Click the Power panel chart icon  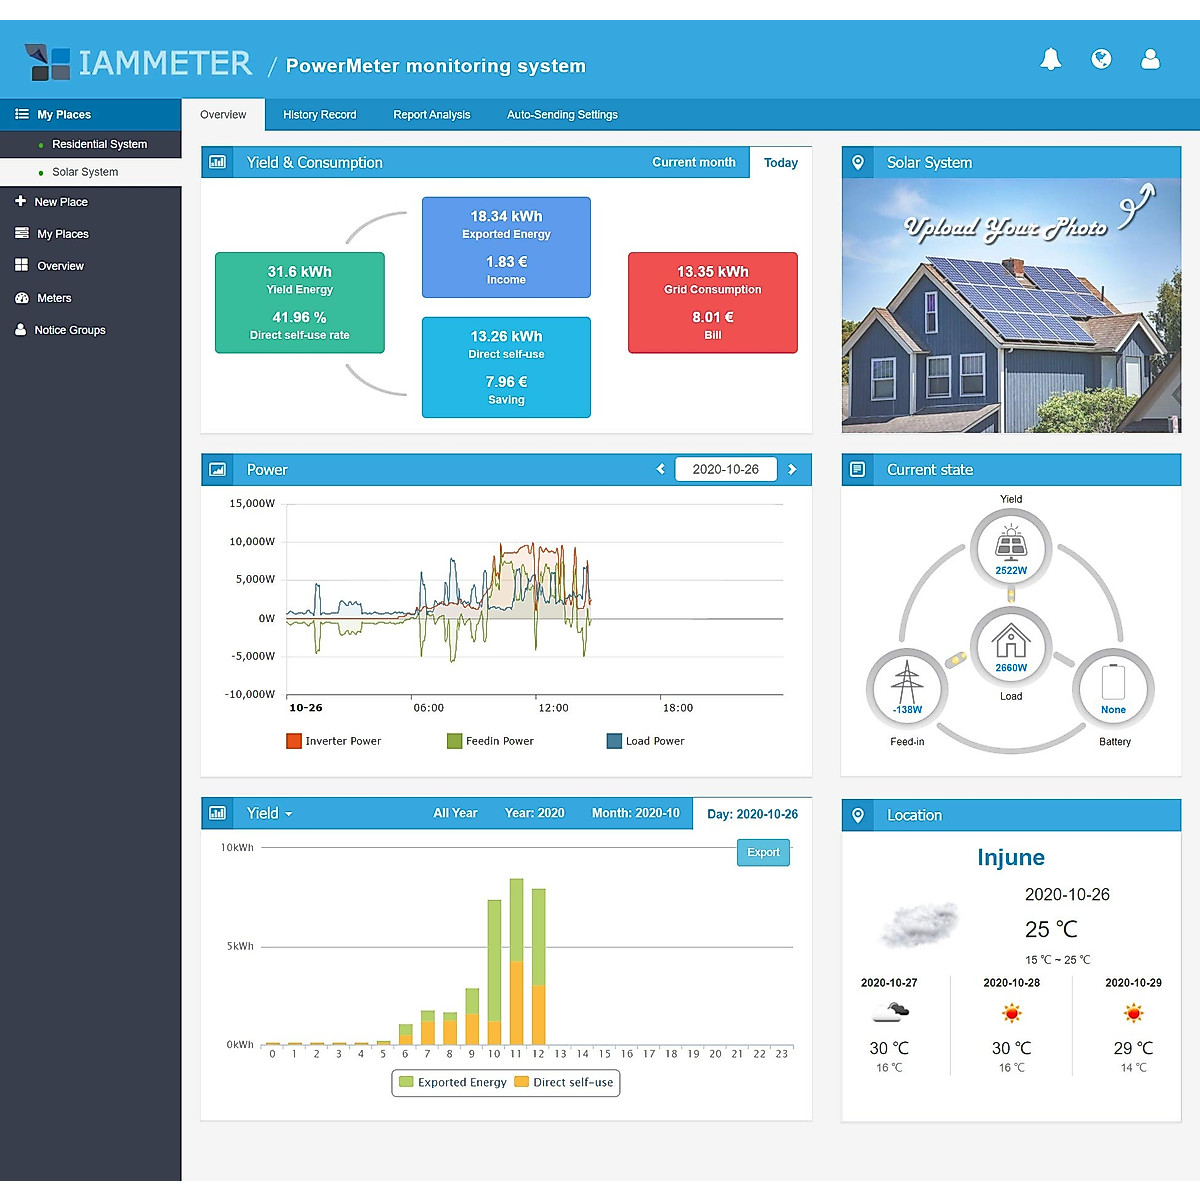coord(217,469)
